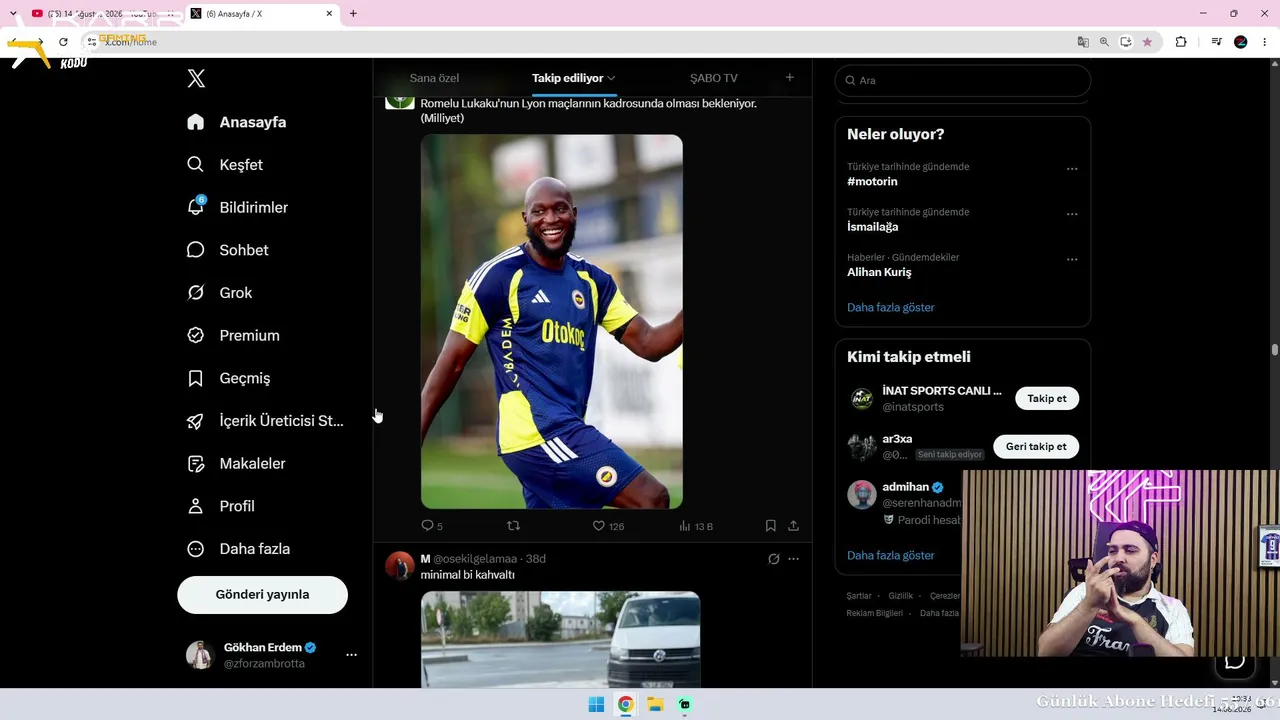The height and width of the screenshot is (720, 1280).
Task: Select the Anasayfa / X browser tab
Action: pos(262,14)
